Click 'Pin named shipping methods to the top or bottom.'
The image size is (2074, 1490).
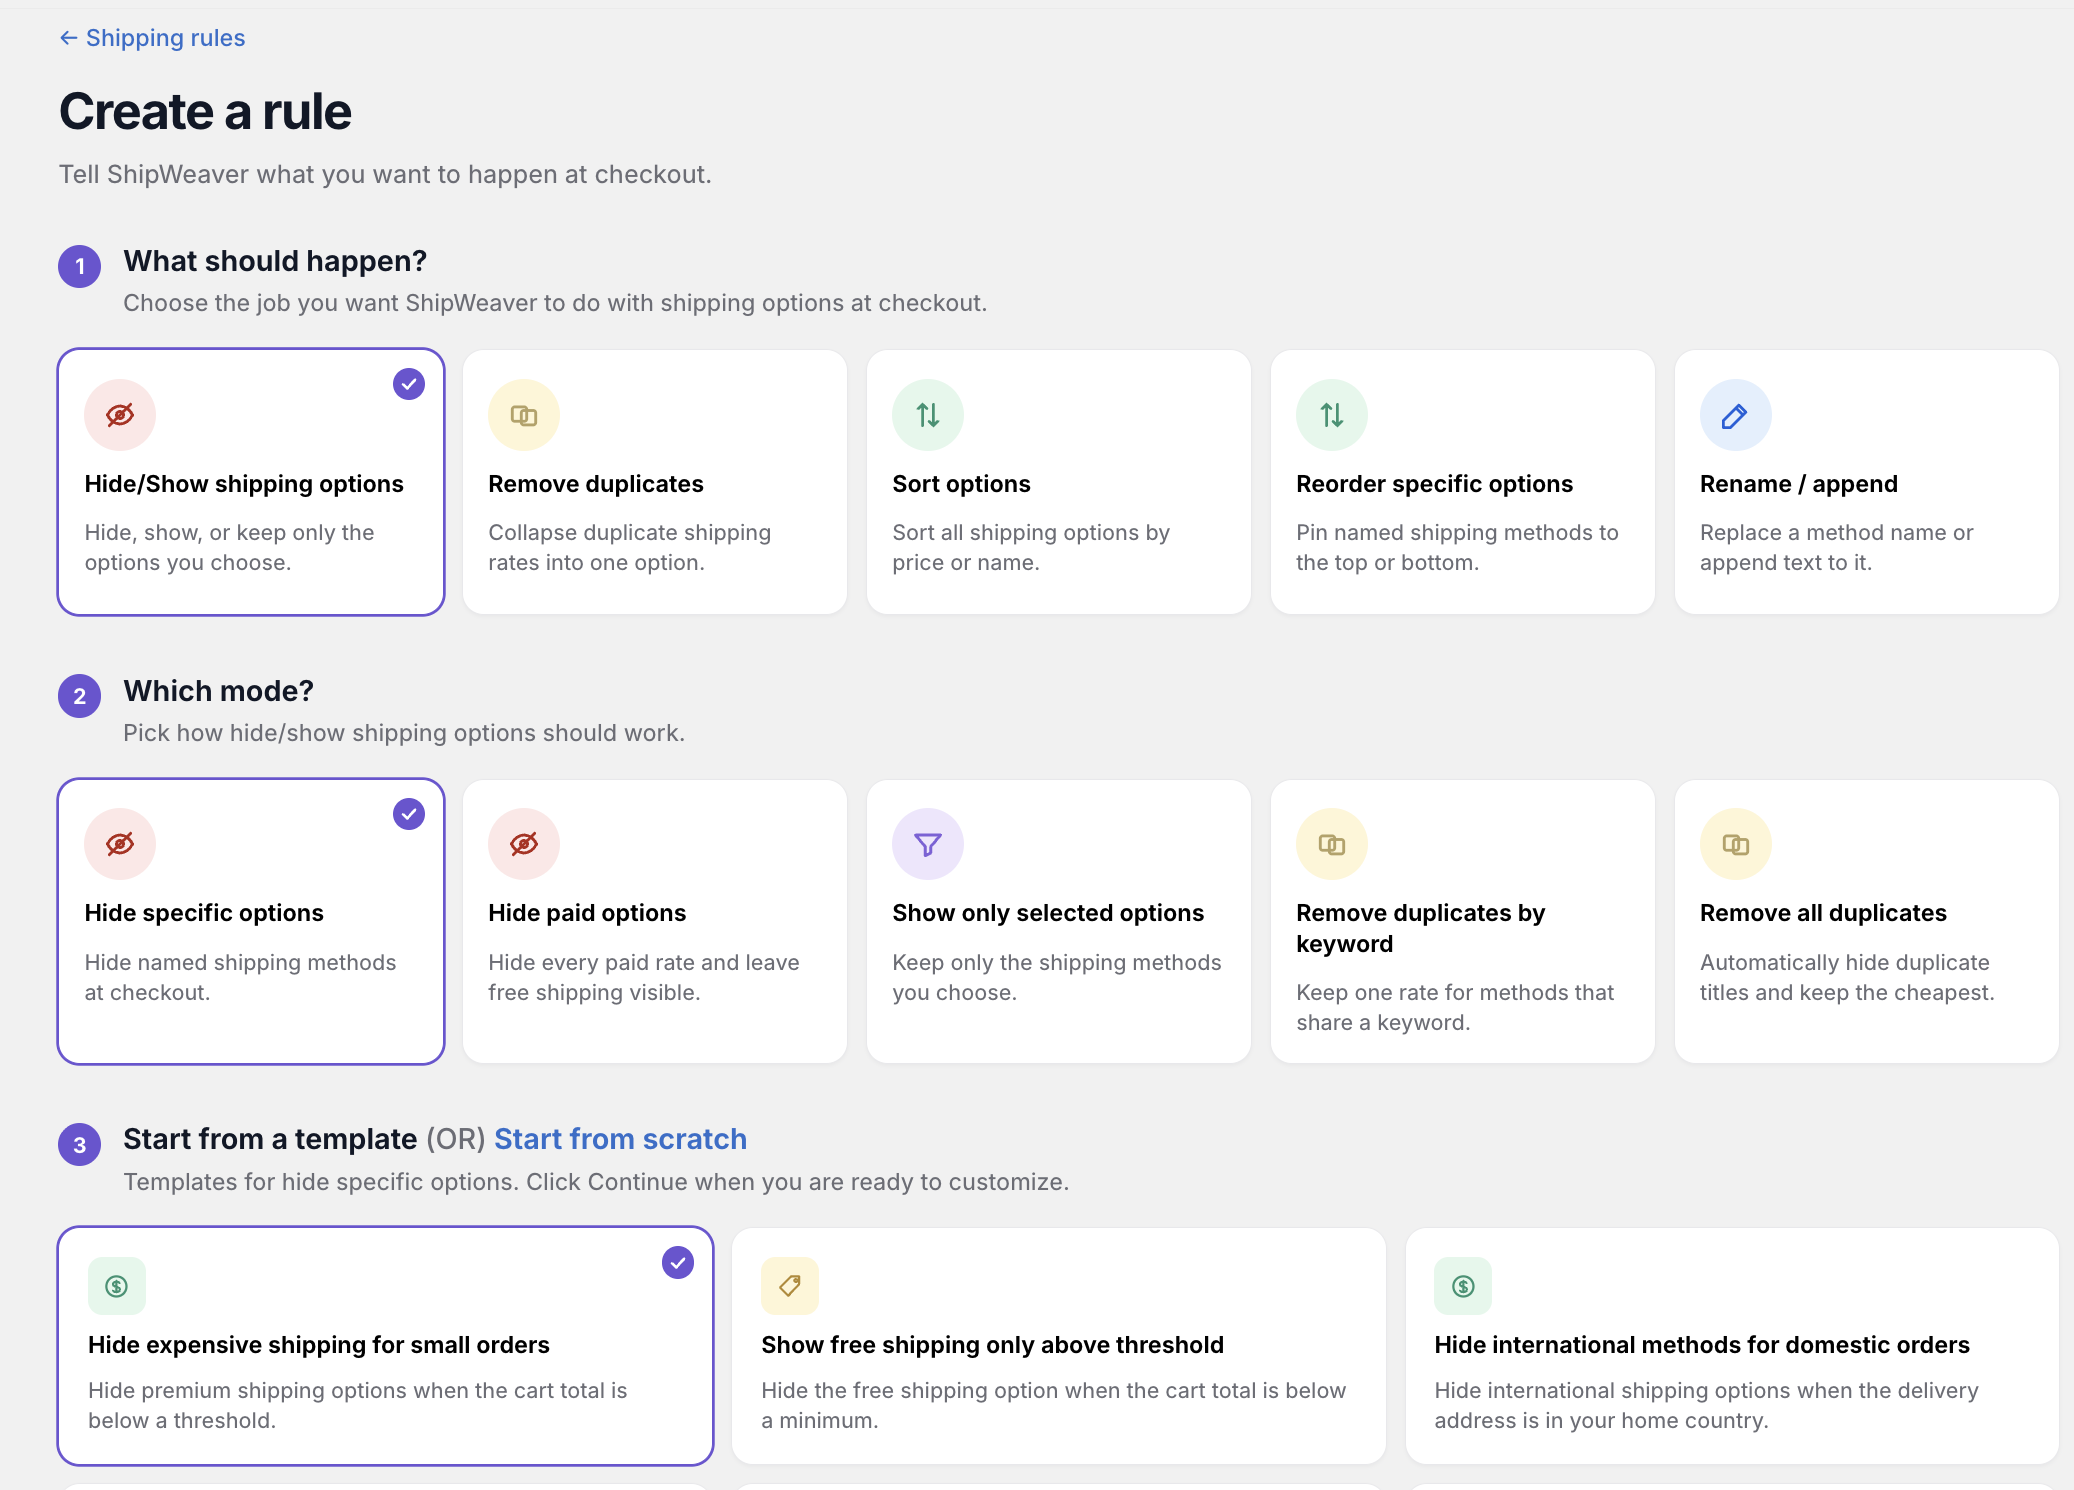coord(1457,548)
